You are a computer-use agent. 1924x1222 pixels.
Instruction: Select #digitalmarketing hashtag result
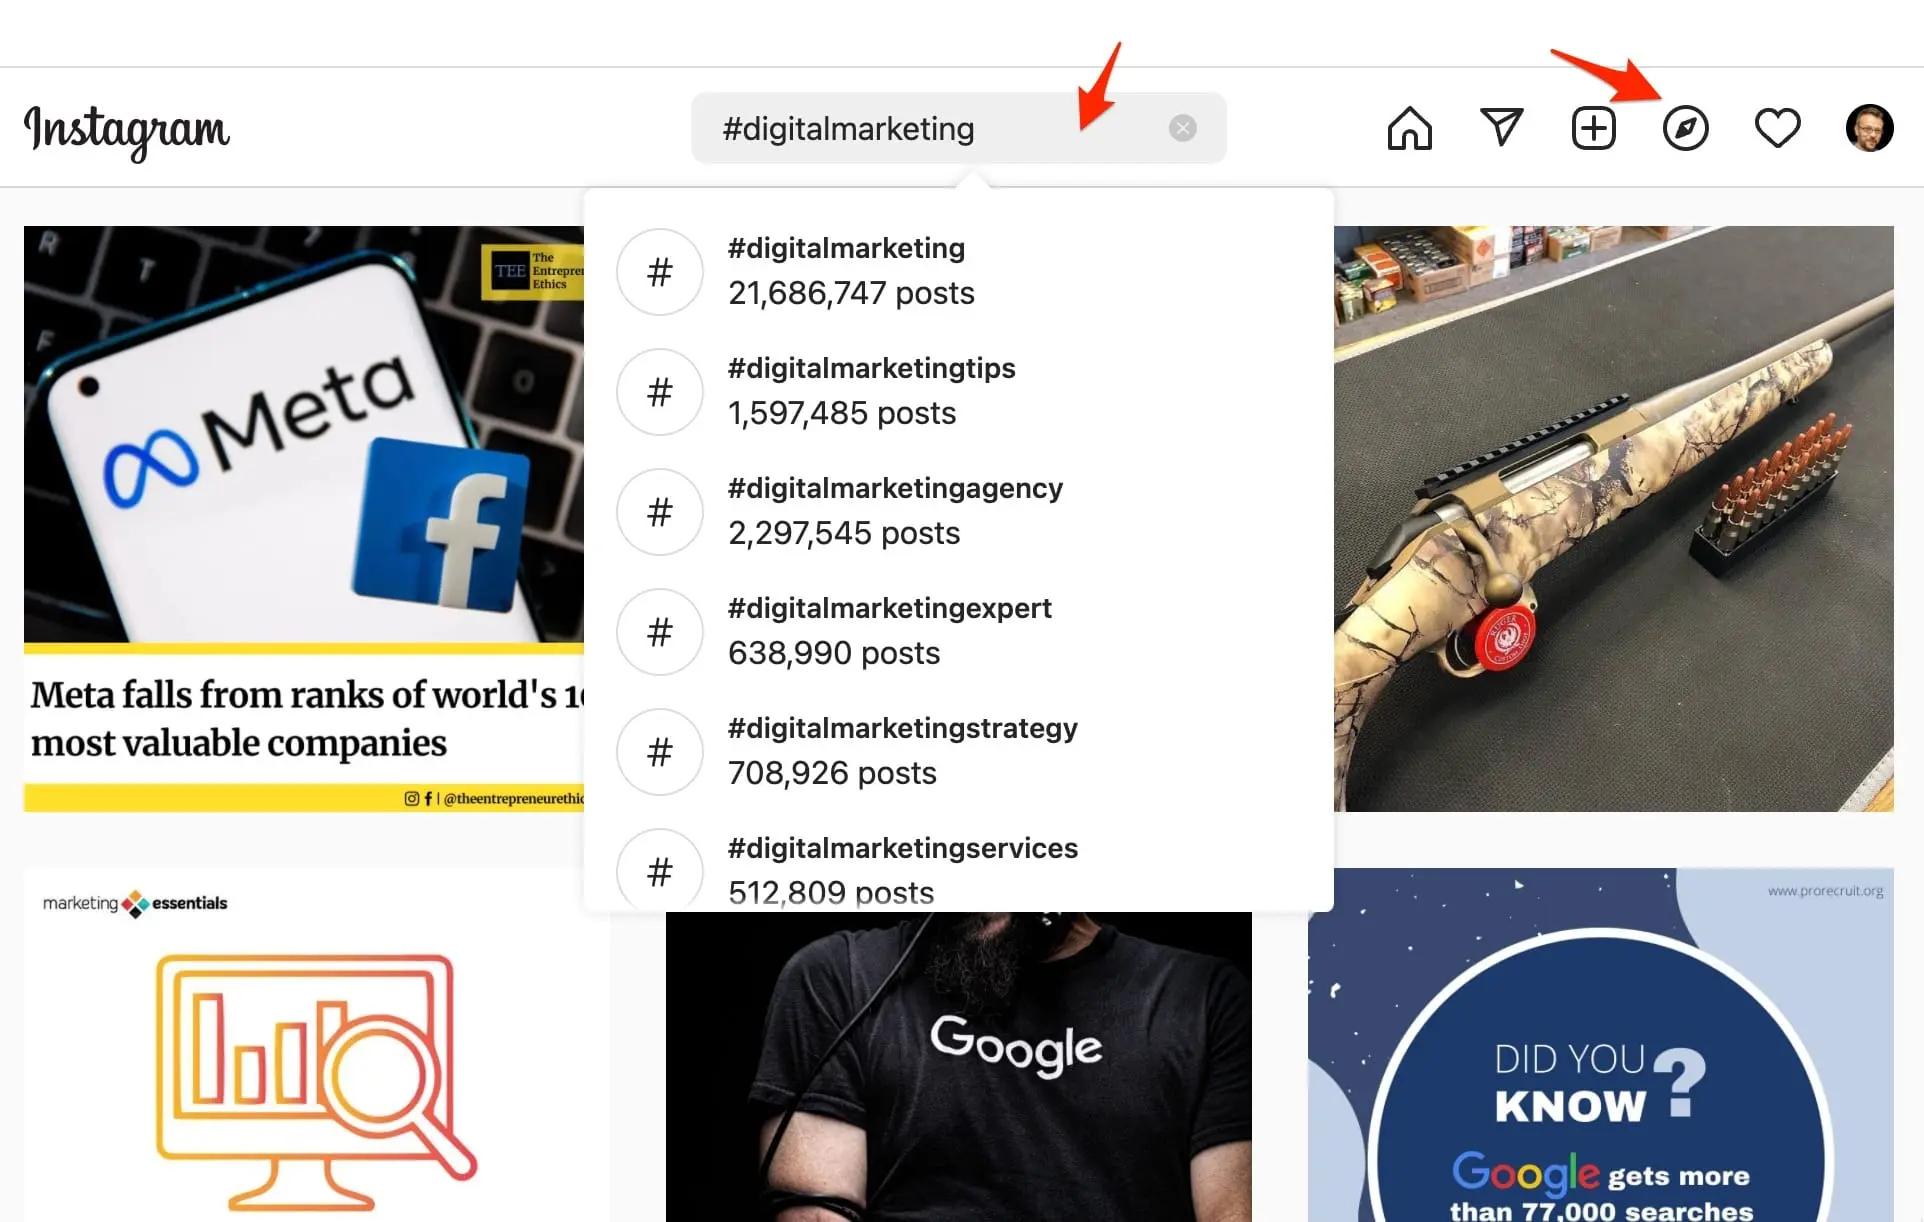coord(850,271)
